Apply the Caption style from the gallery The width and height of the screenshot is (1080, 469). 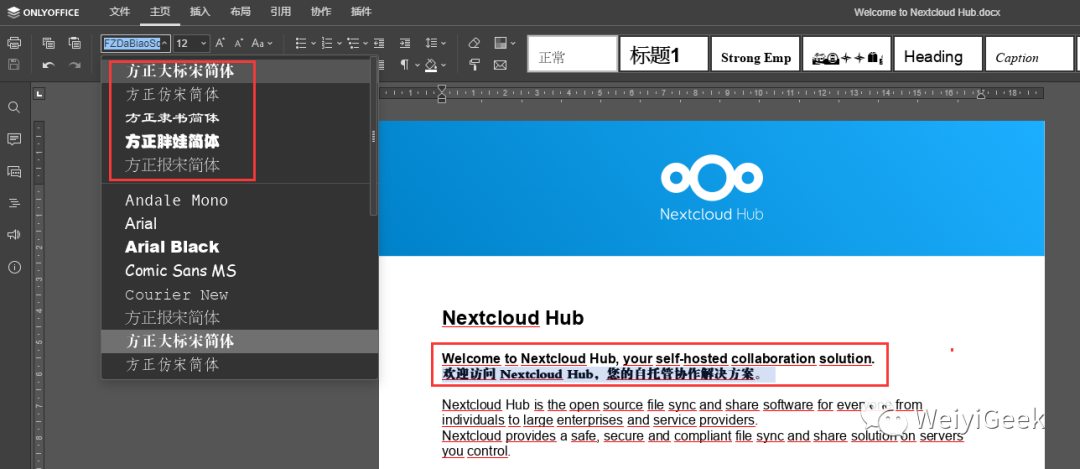(x=1030, y=54)
